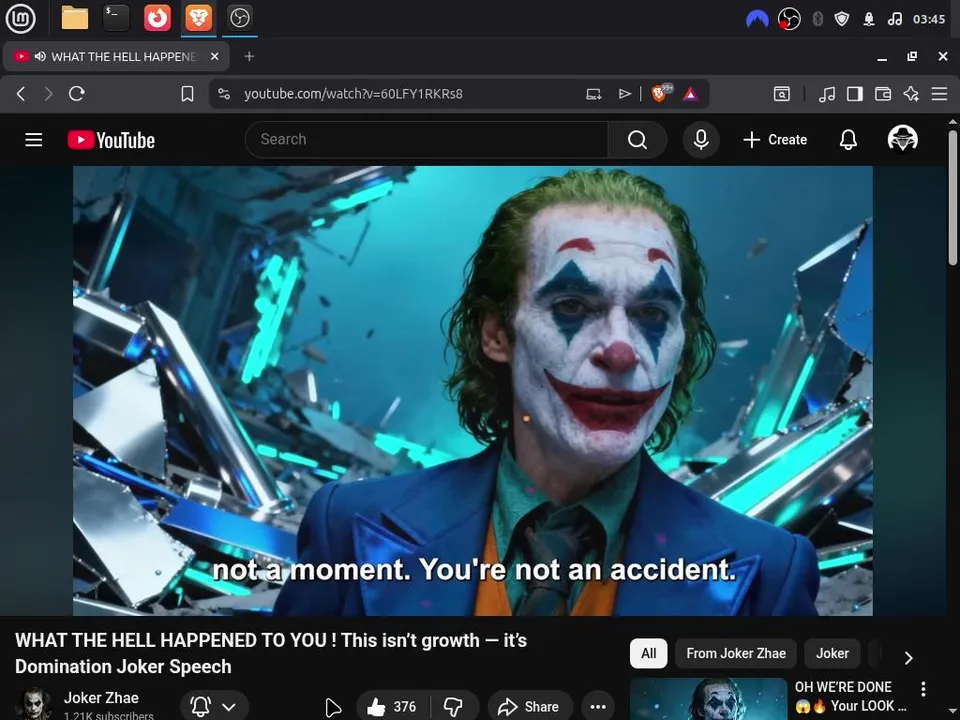Open OBS Studio from the taskbar
The image size is (960, 720).
(x=239, y=18)
